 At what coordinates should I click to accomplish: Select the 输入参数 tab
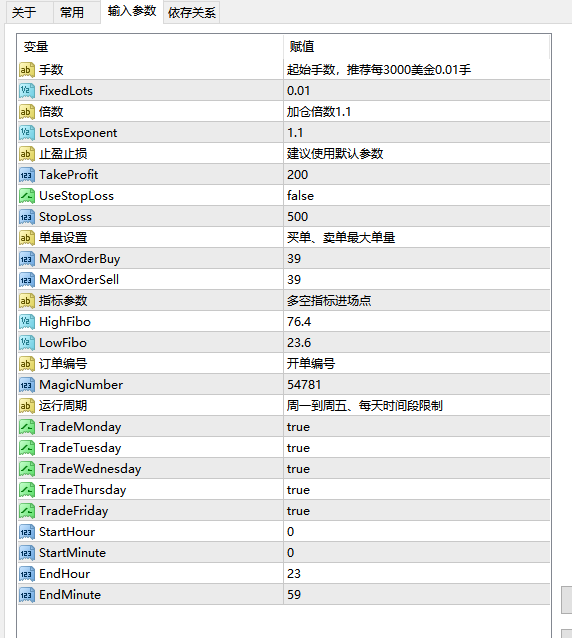pyautogui.click(x=132, y=12)
